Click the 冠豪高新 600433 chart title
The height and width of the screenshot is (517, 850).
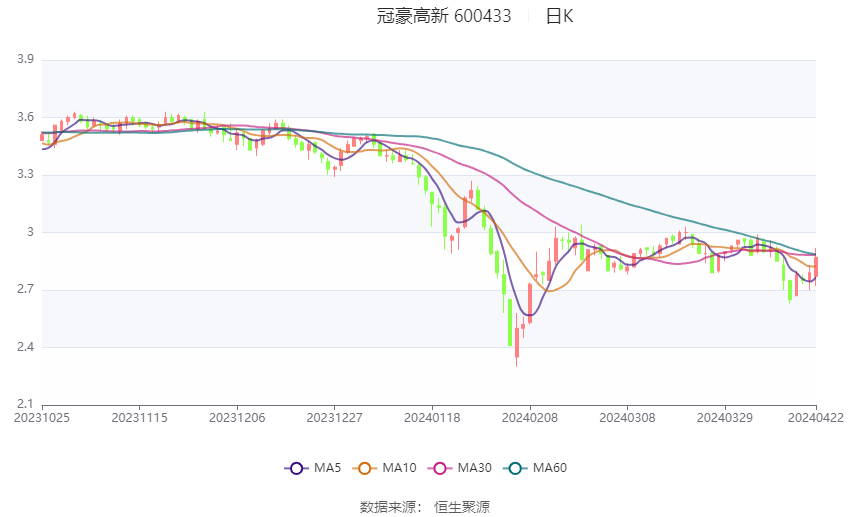click(444, 16)
